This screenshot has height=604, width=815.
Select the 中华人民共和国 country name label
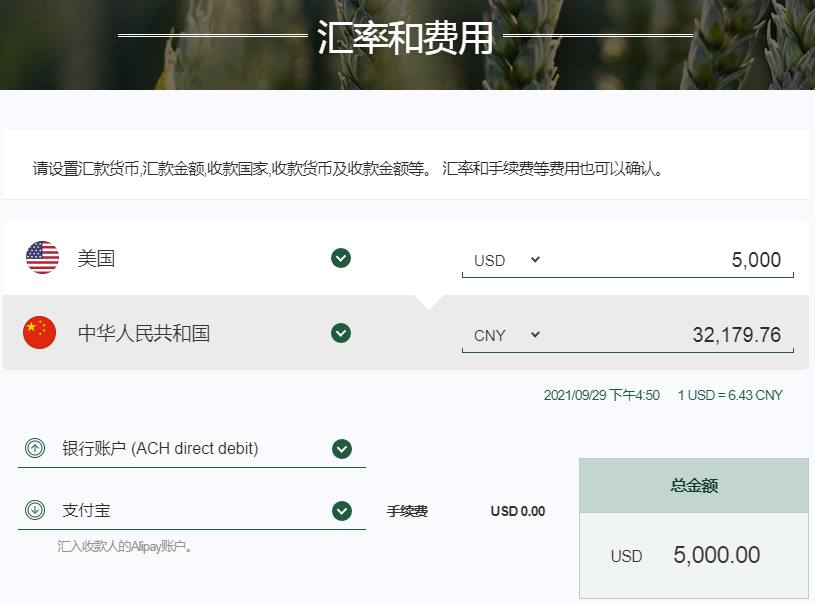coord(144,334)
